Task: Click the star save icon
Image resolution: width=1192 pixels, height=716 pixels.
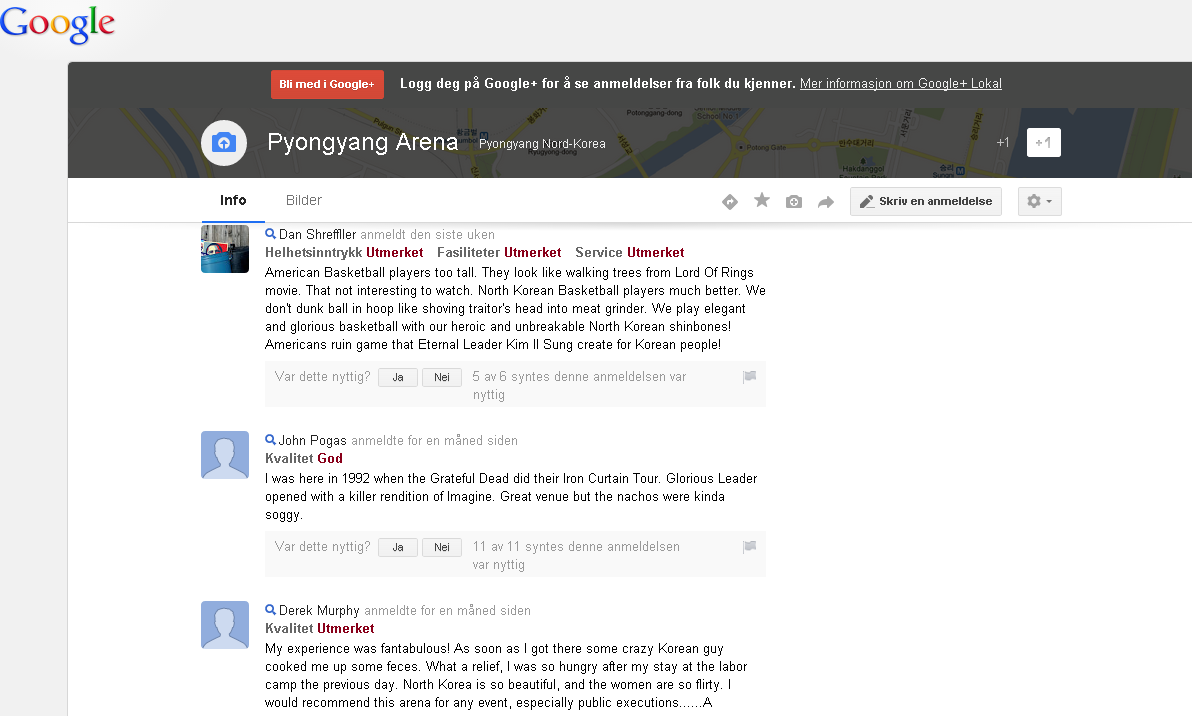Action: 762,201
